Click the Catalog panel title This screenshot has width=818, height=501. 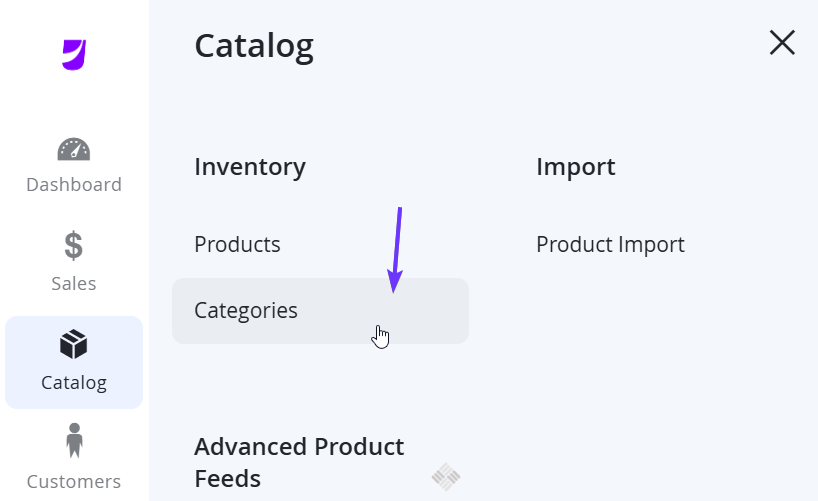point(254,46)
